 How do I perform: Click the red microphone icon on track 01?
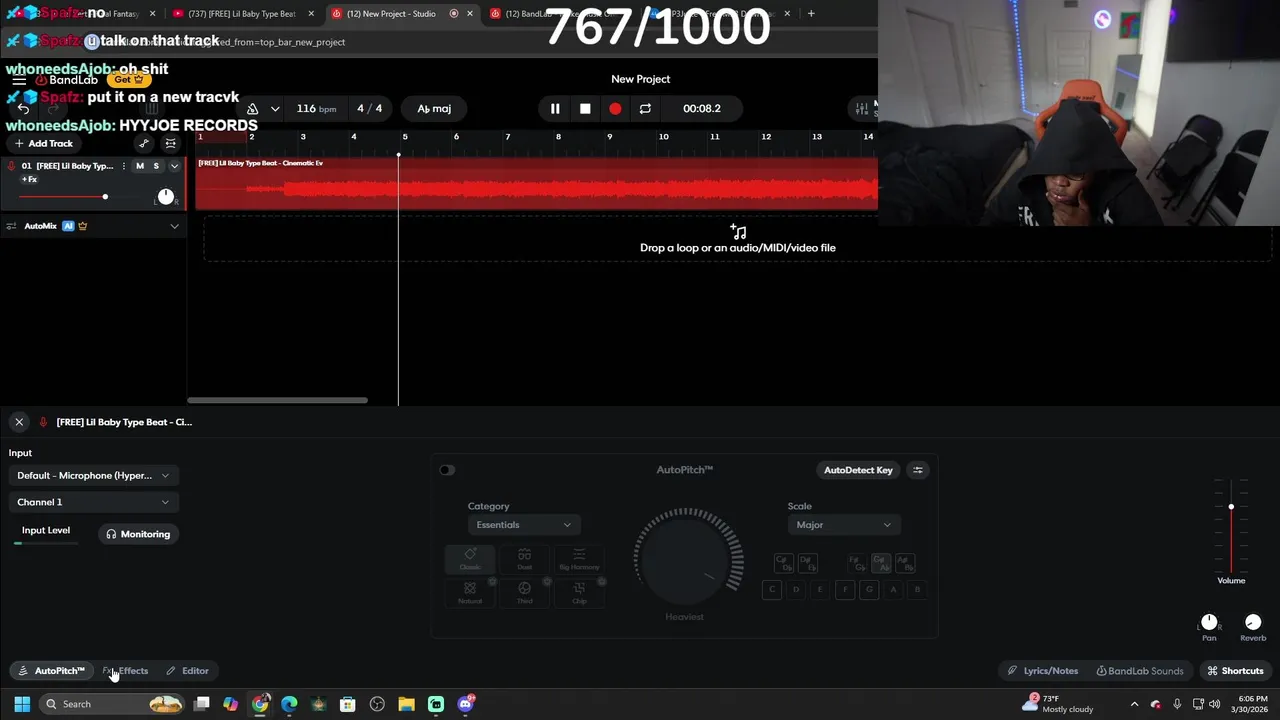pos(11,166)
